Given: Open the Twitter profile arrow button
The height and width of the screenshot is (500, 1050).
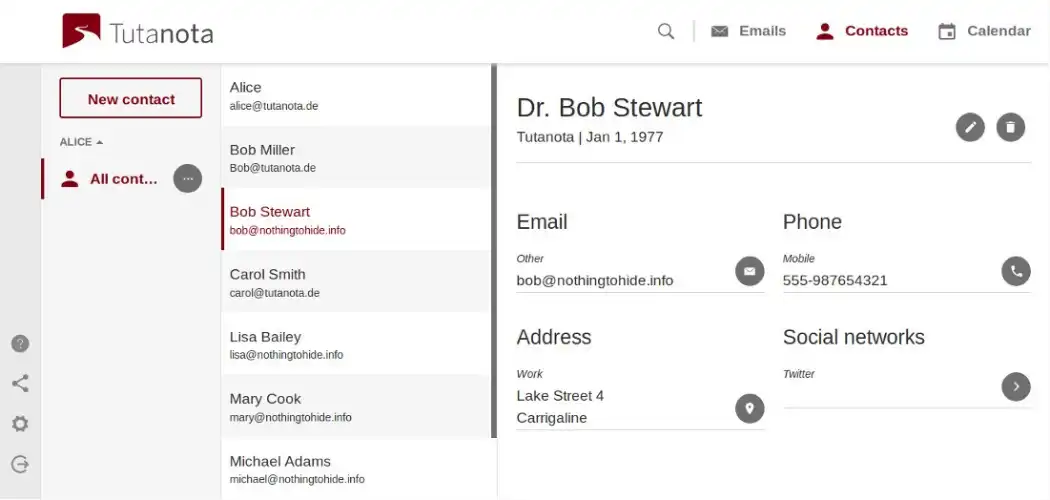Looking at the screenshot, I should coord(1016,386).
